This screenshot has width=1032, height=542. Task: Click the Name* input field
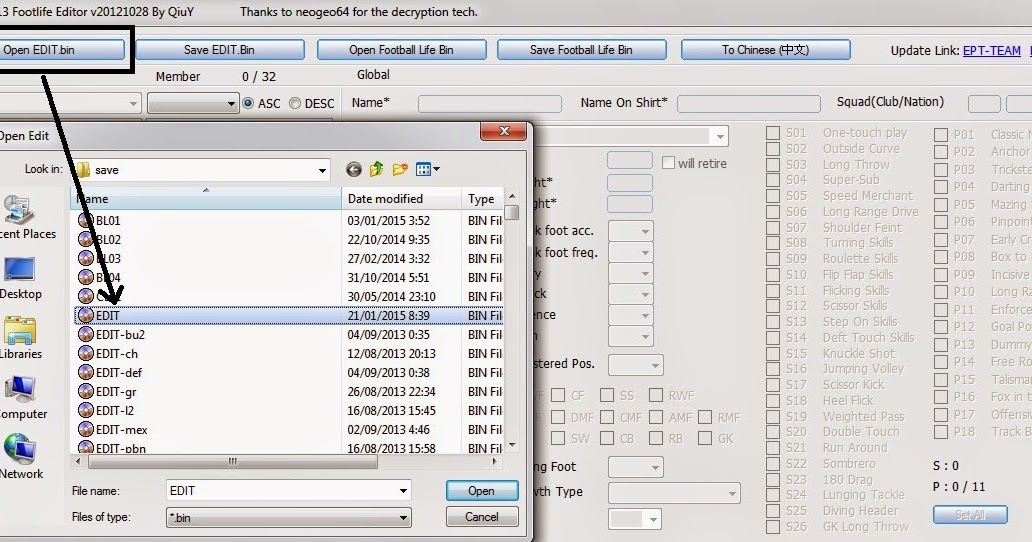pos(490,104)
